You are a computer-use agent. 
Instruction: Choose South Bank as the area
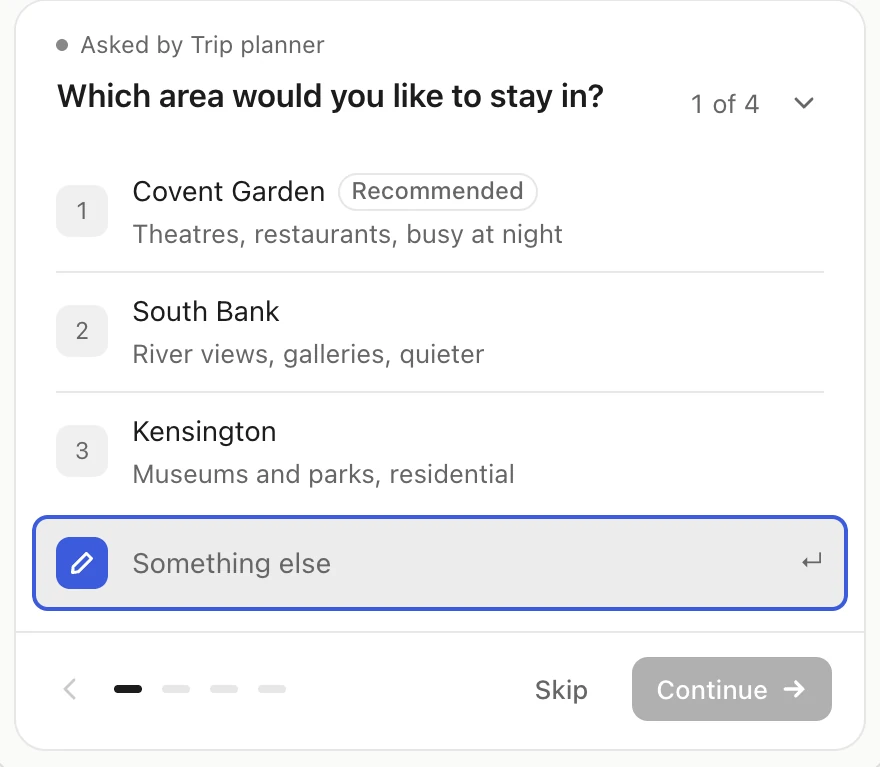(x=440, y=332)
